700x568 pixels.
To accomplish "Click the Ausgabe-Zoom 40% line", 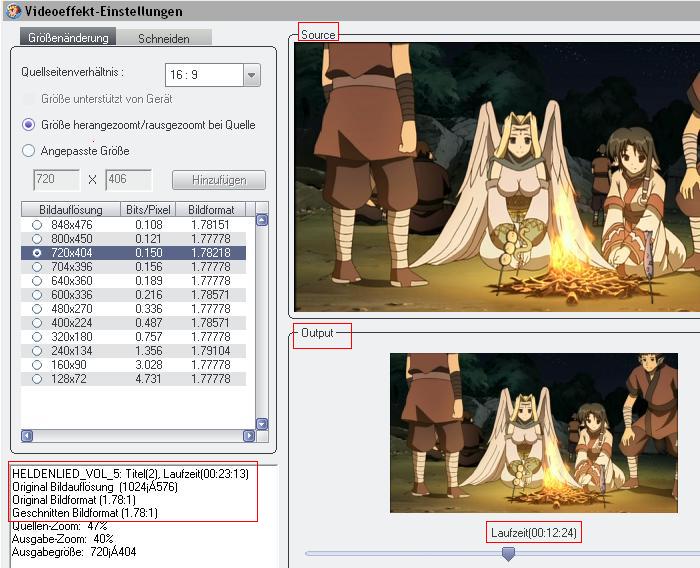I will (x=62, y=539).
